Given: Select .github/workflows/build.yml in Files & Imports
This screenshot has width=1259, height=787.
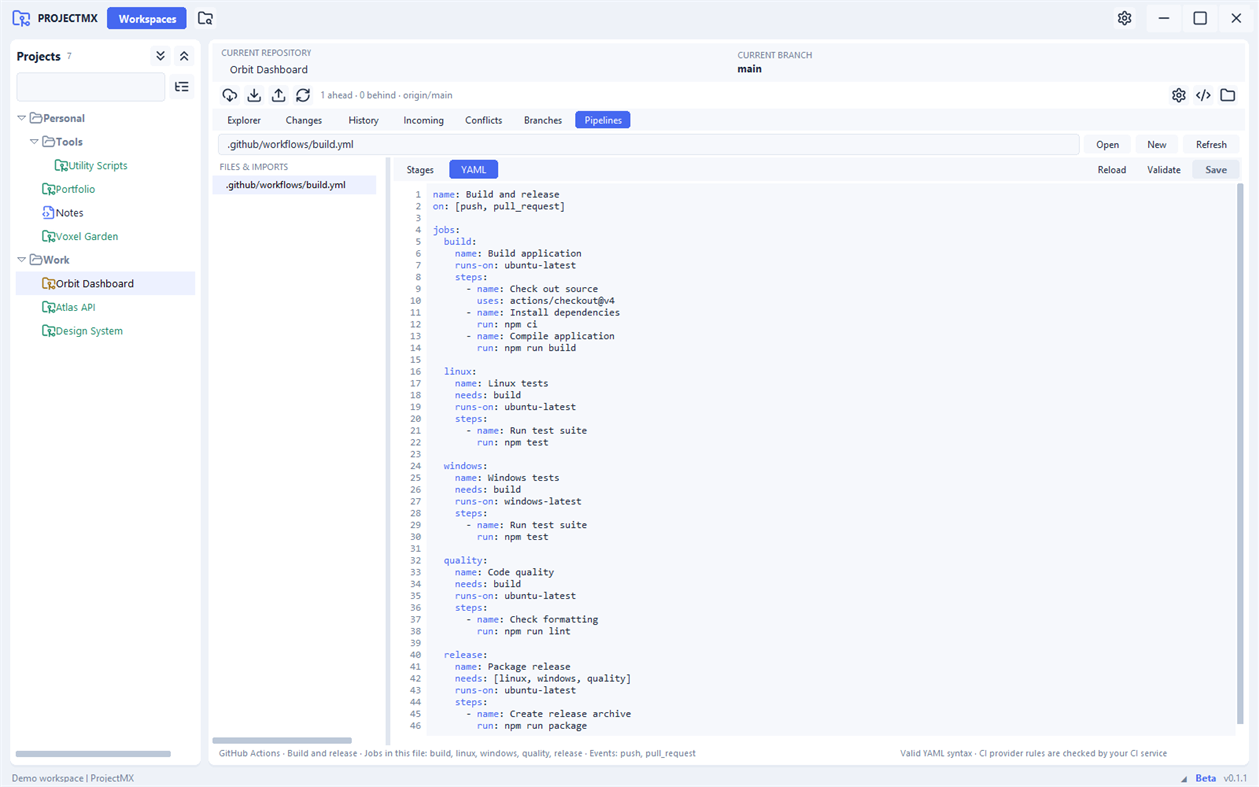Looking at the screenshot, I should [x=294, y=185].
